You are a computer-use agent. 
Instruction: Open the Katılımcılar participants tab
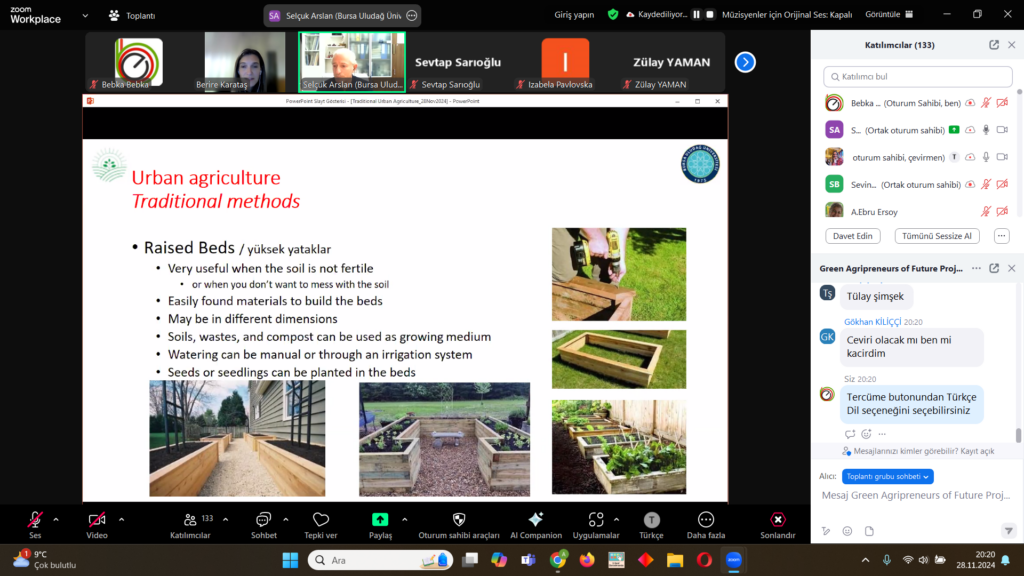coord(190,519)
